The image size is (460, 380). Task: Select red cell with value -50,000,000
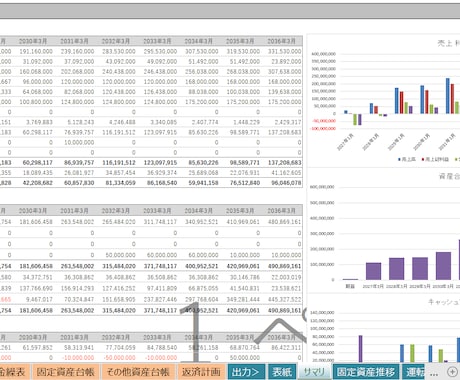(119, 358)
